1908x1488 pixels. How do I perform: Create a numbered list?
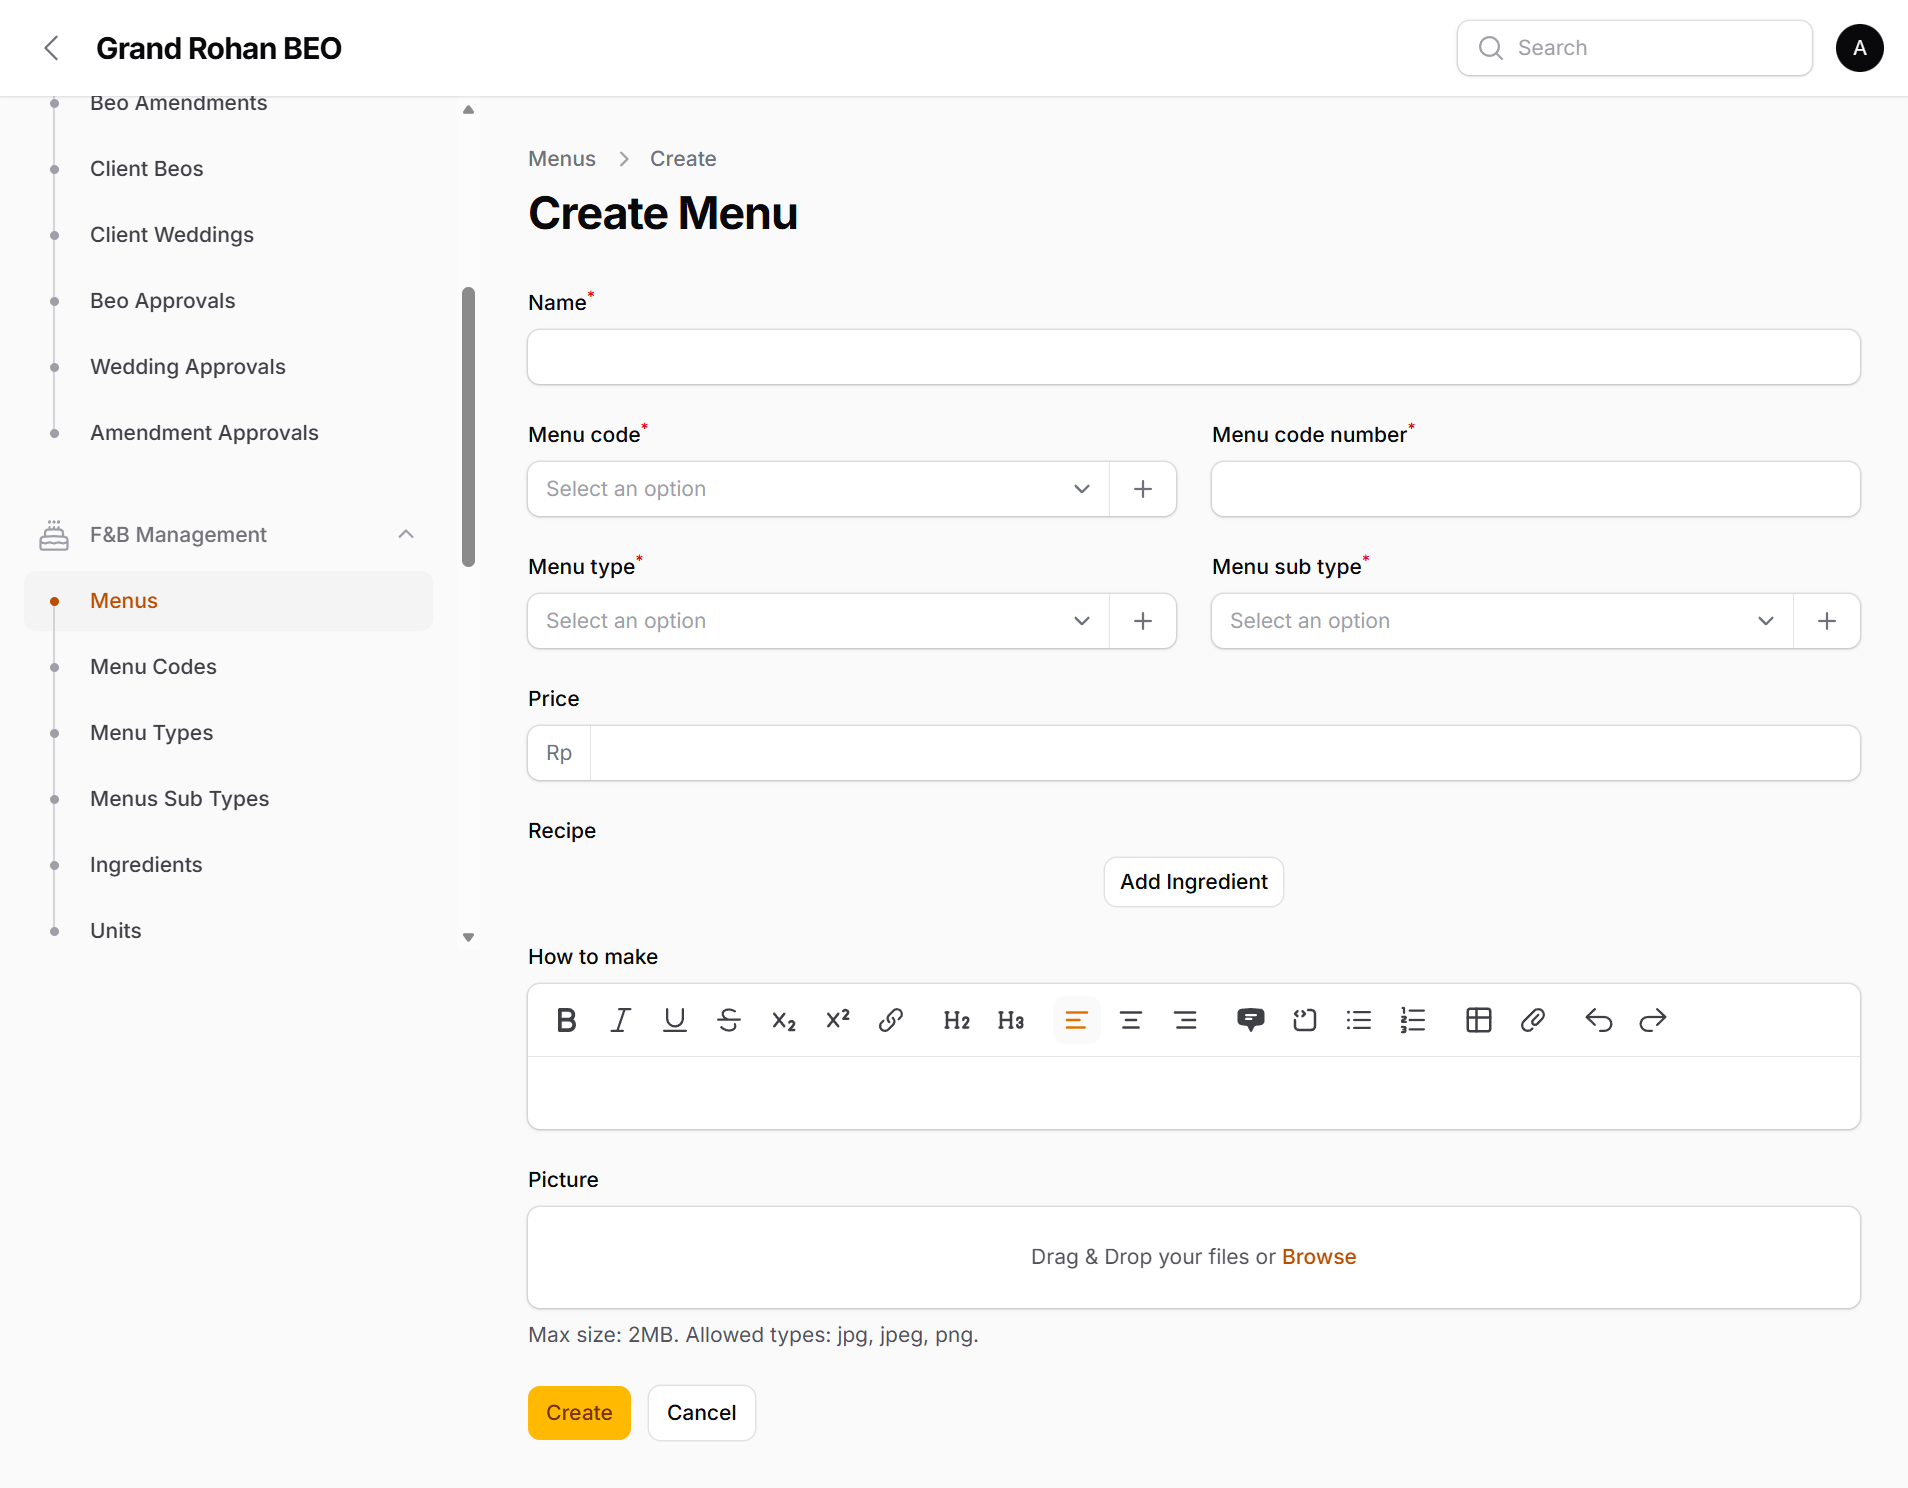tap(1413, 1020)
